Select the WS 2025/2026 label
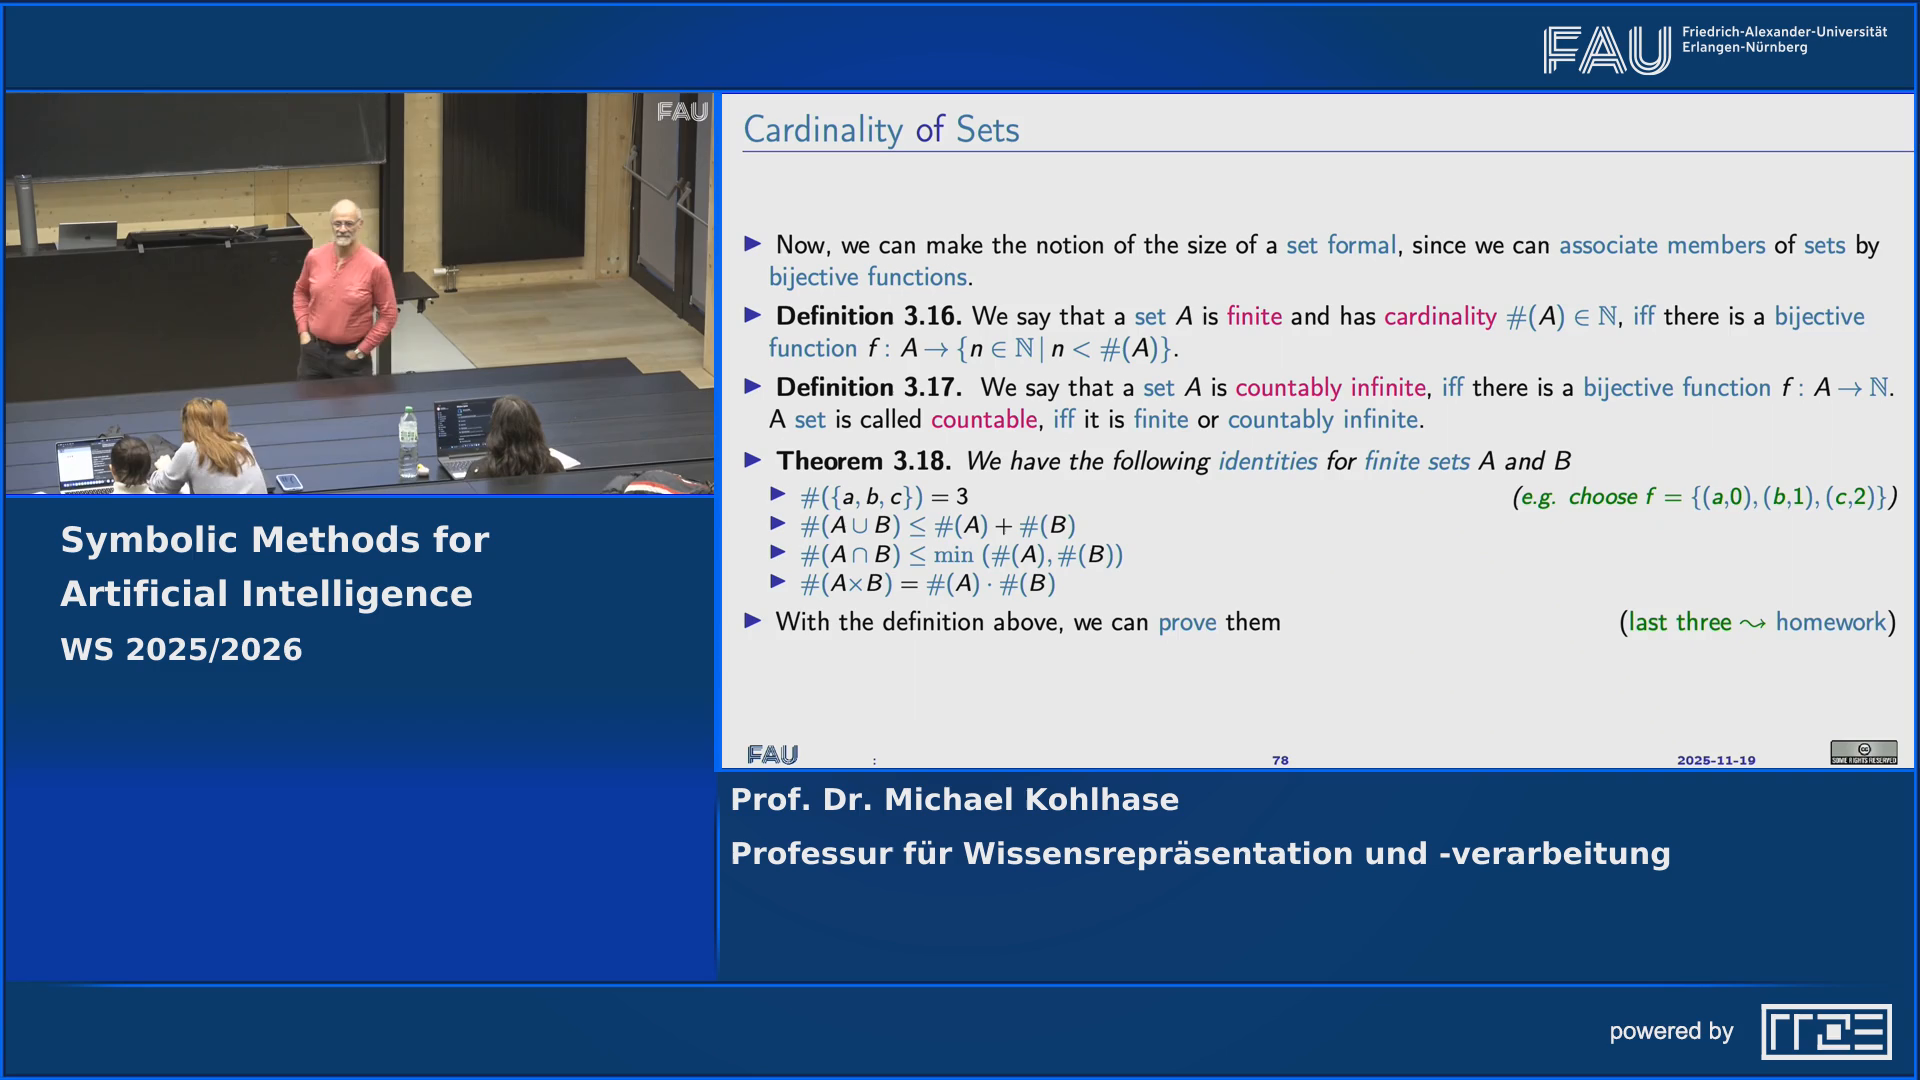Image resolution: width=1920 pixels, height=1080 pixels. click(182, 649)
